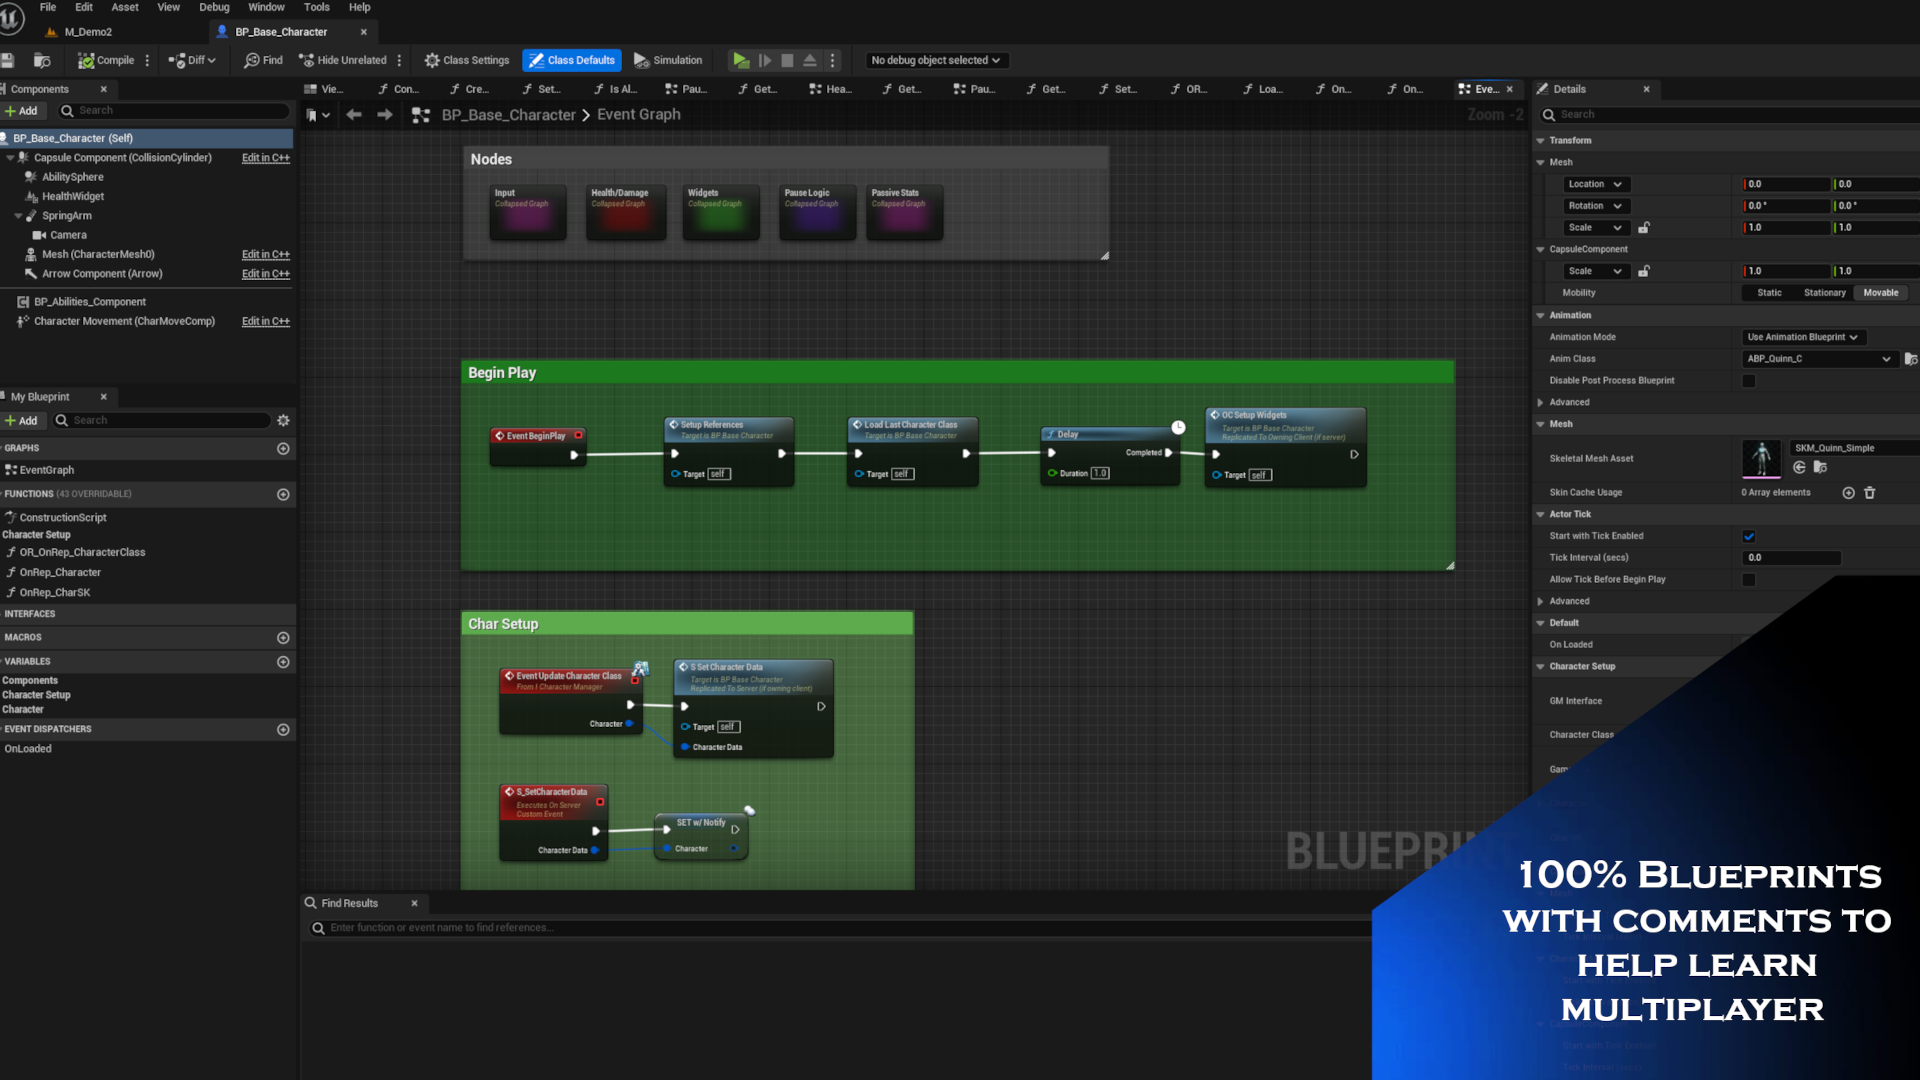Open Class Settings

tap(466, 60)
